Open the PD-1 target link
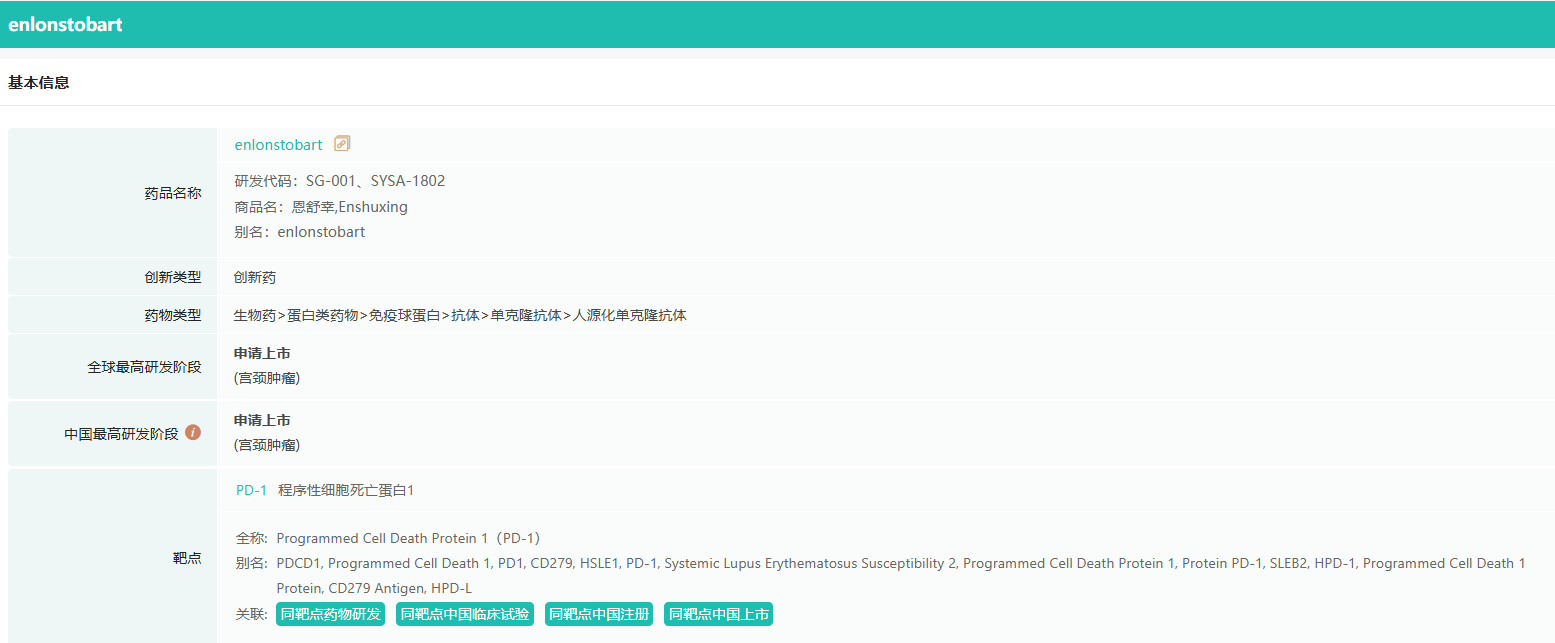 [x=251, y=490]
